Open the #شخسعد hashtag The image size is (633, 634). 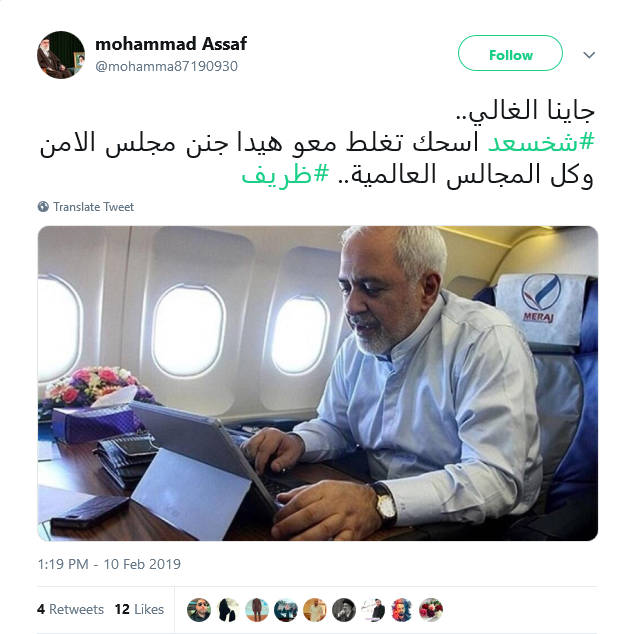pos(542,142)
